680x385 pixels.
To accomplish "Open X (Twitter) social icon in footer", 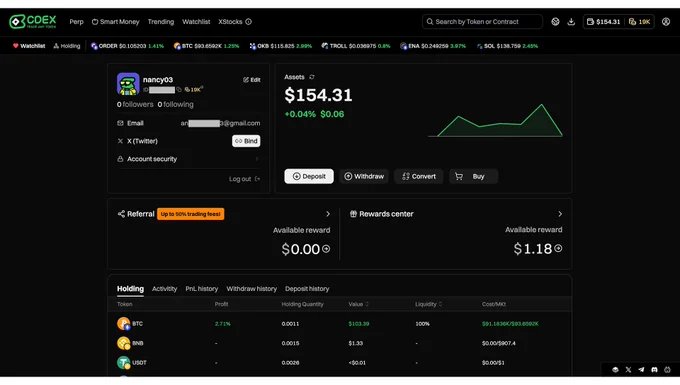I will tap(628, 370).
